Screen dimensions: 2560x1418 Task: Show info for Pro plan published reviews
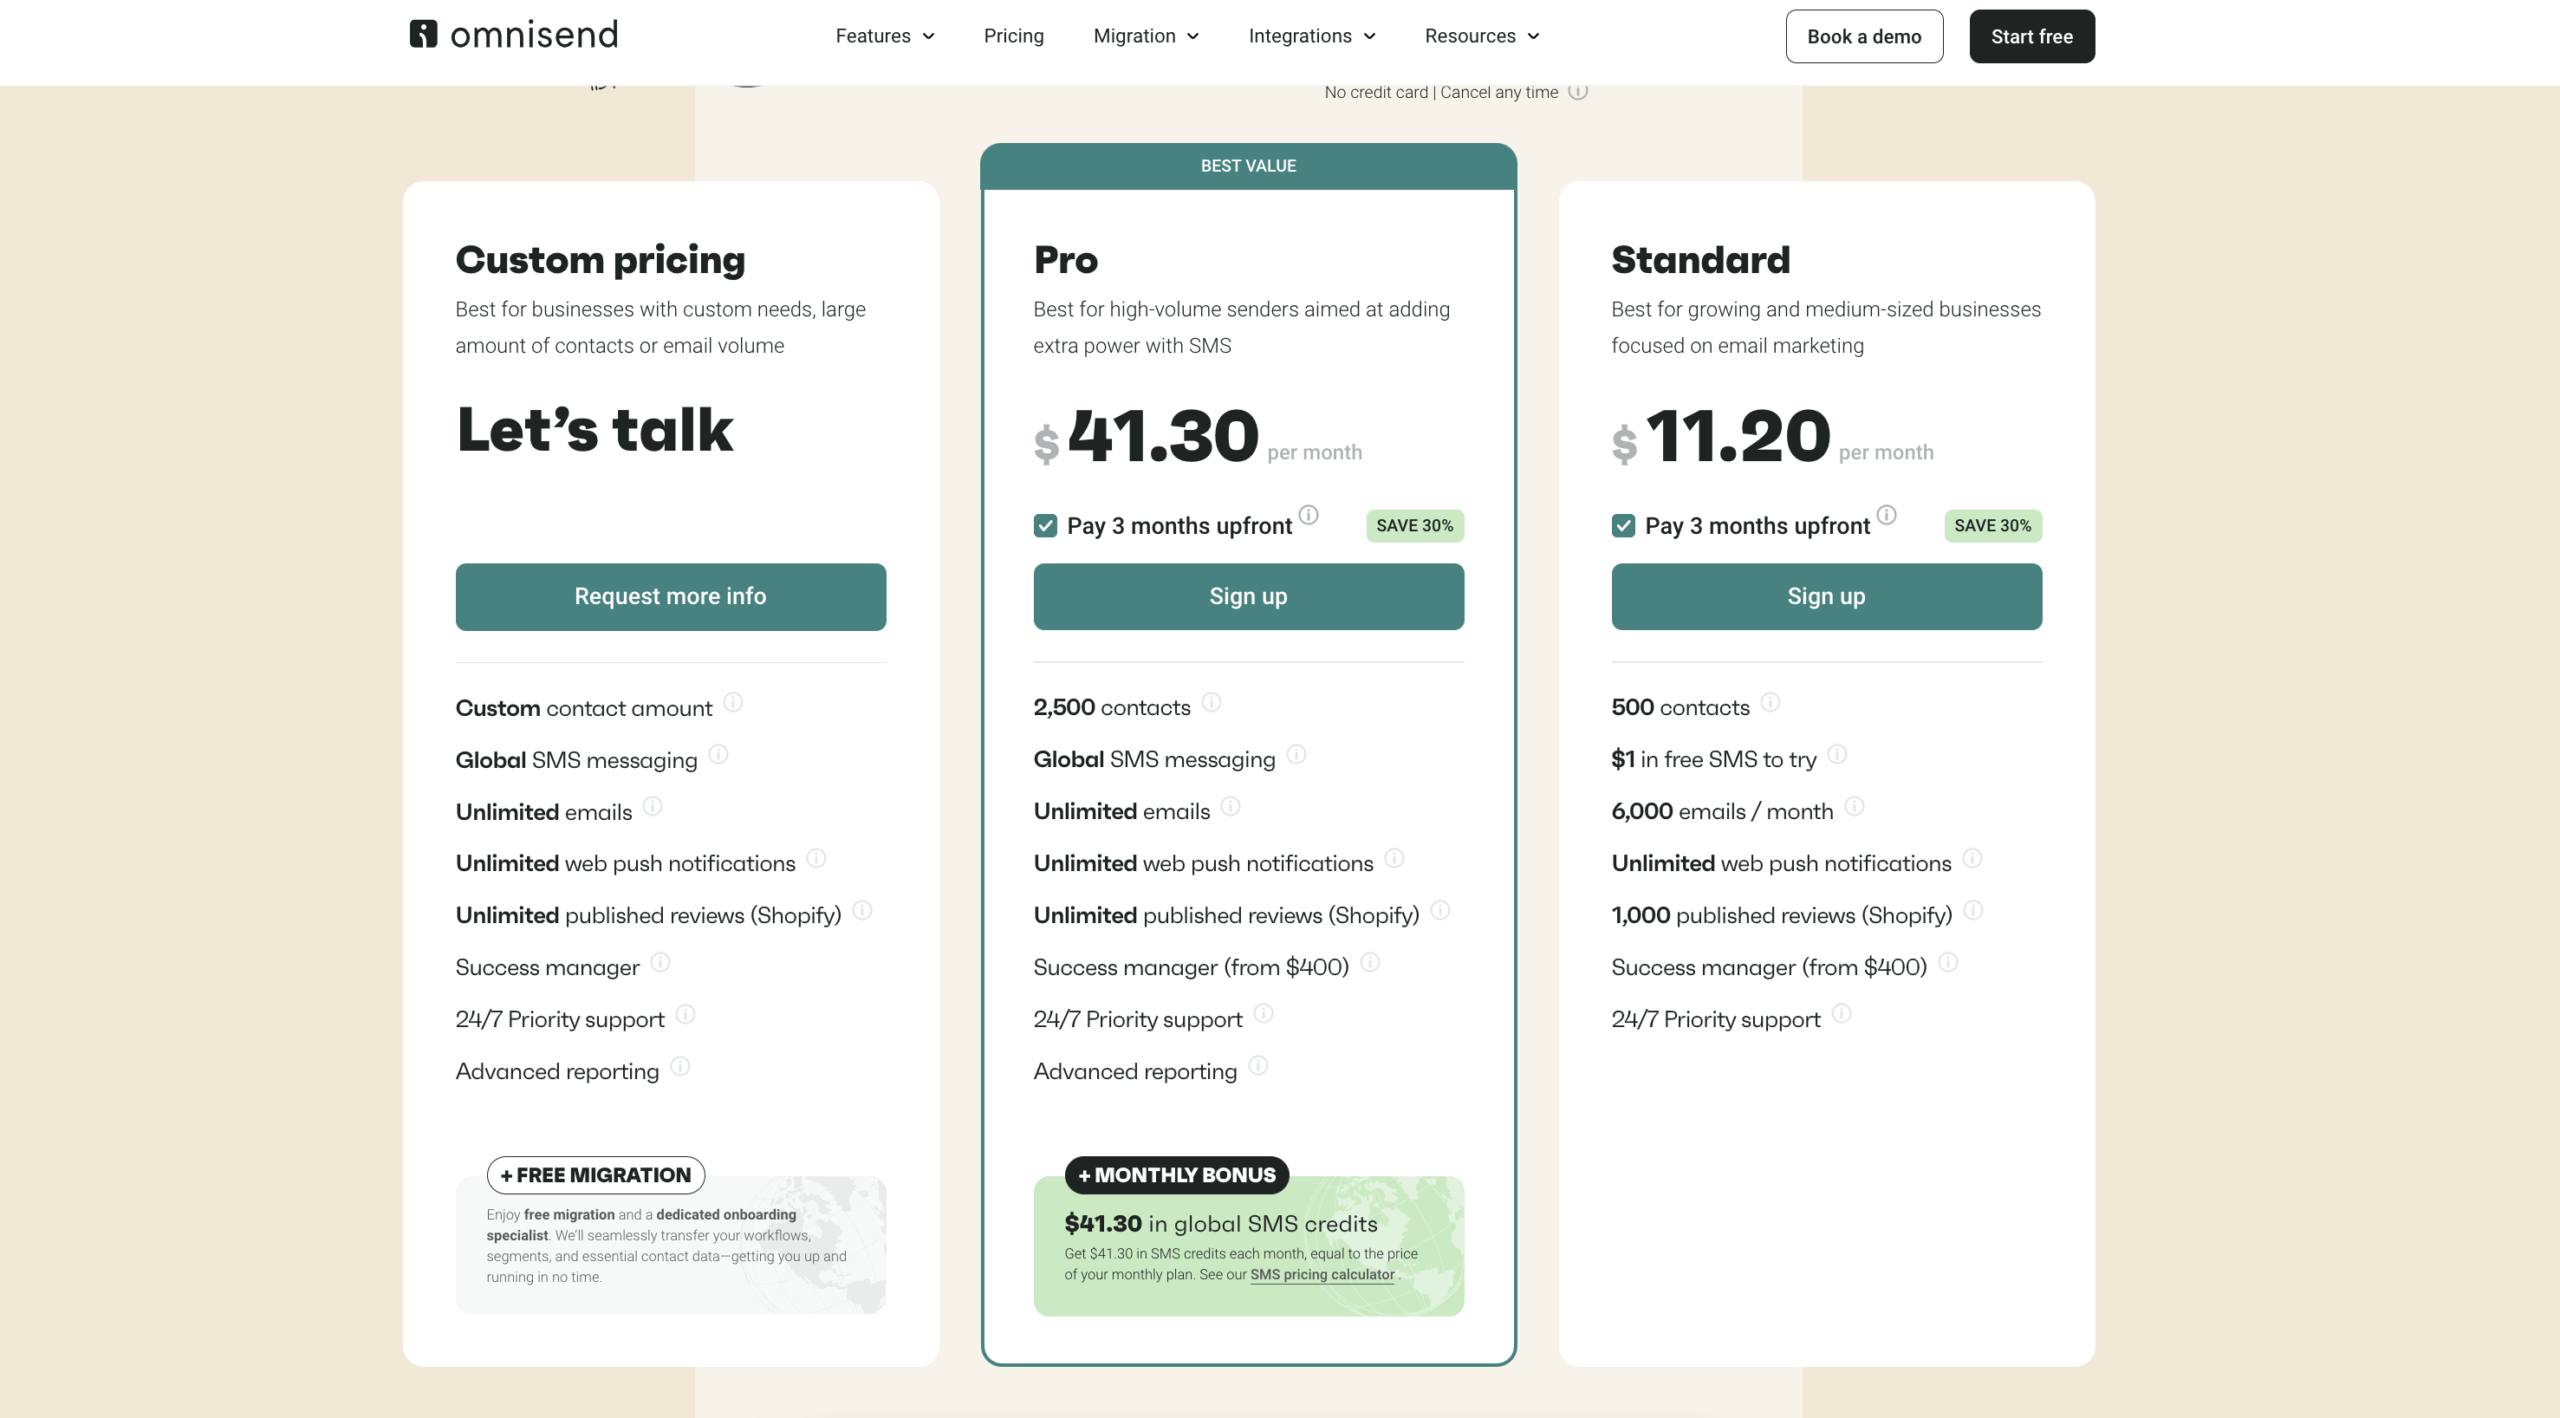(x=1440, y=910)
